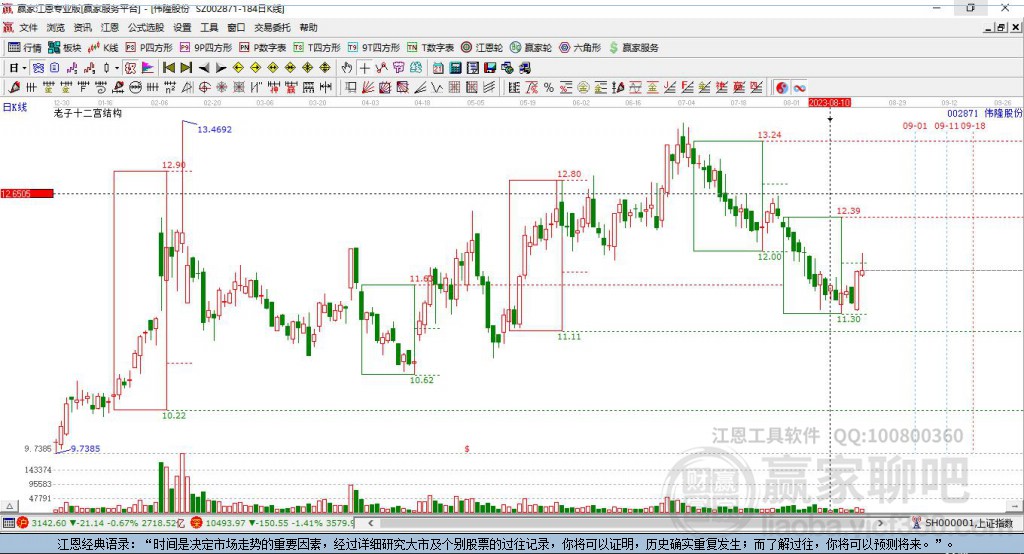Click 日K线 label at chart top left
This screenshot has height=554, width=1024.
[15, 107]
